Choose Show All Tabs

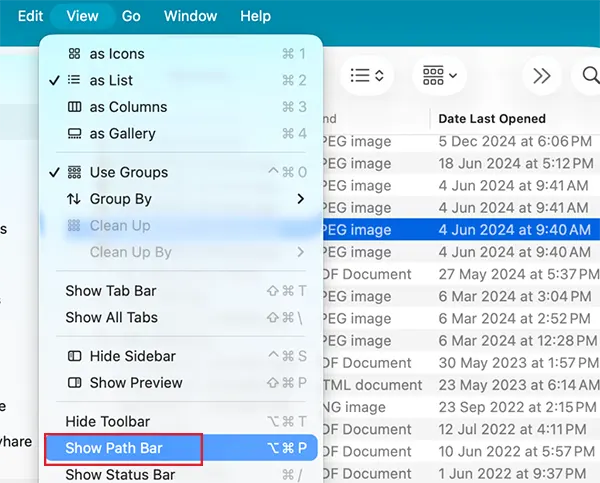[181, 317]
